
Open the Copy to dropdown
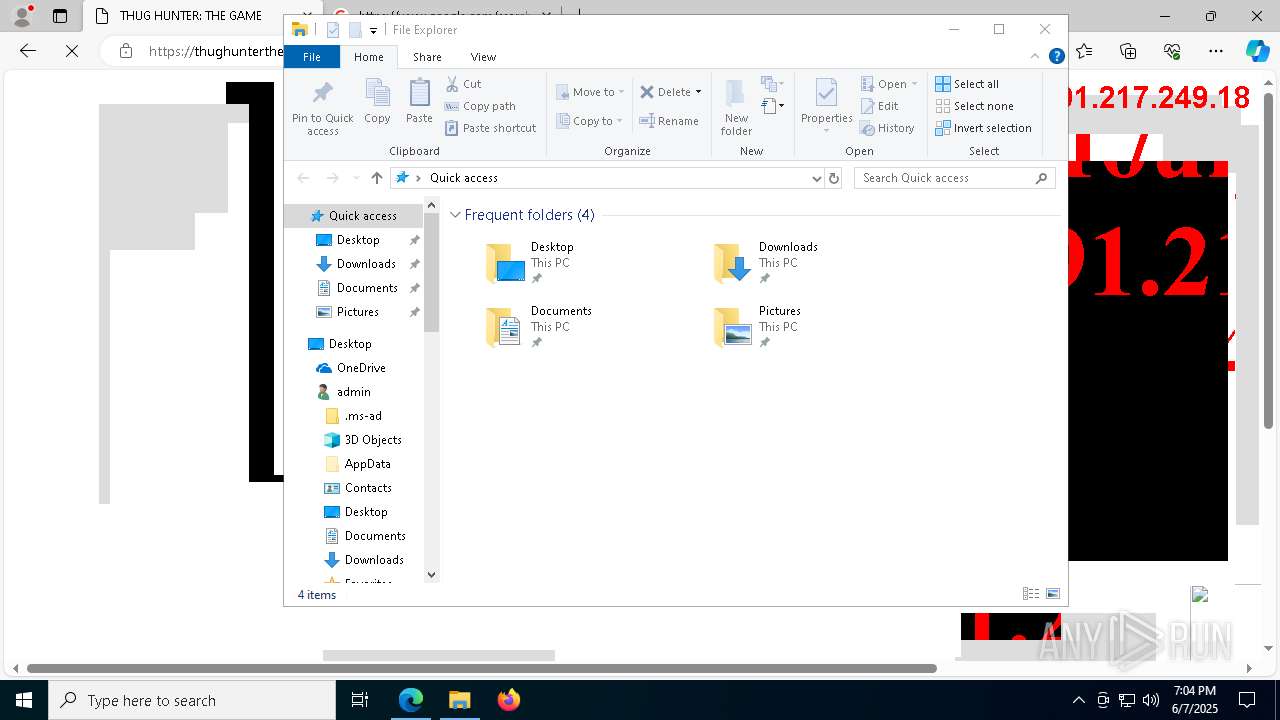click(590, 121)
